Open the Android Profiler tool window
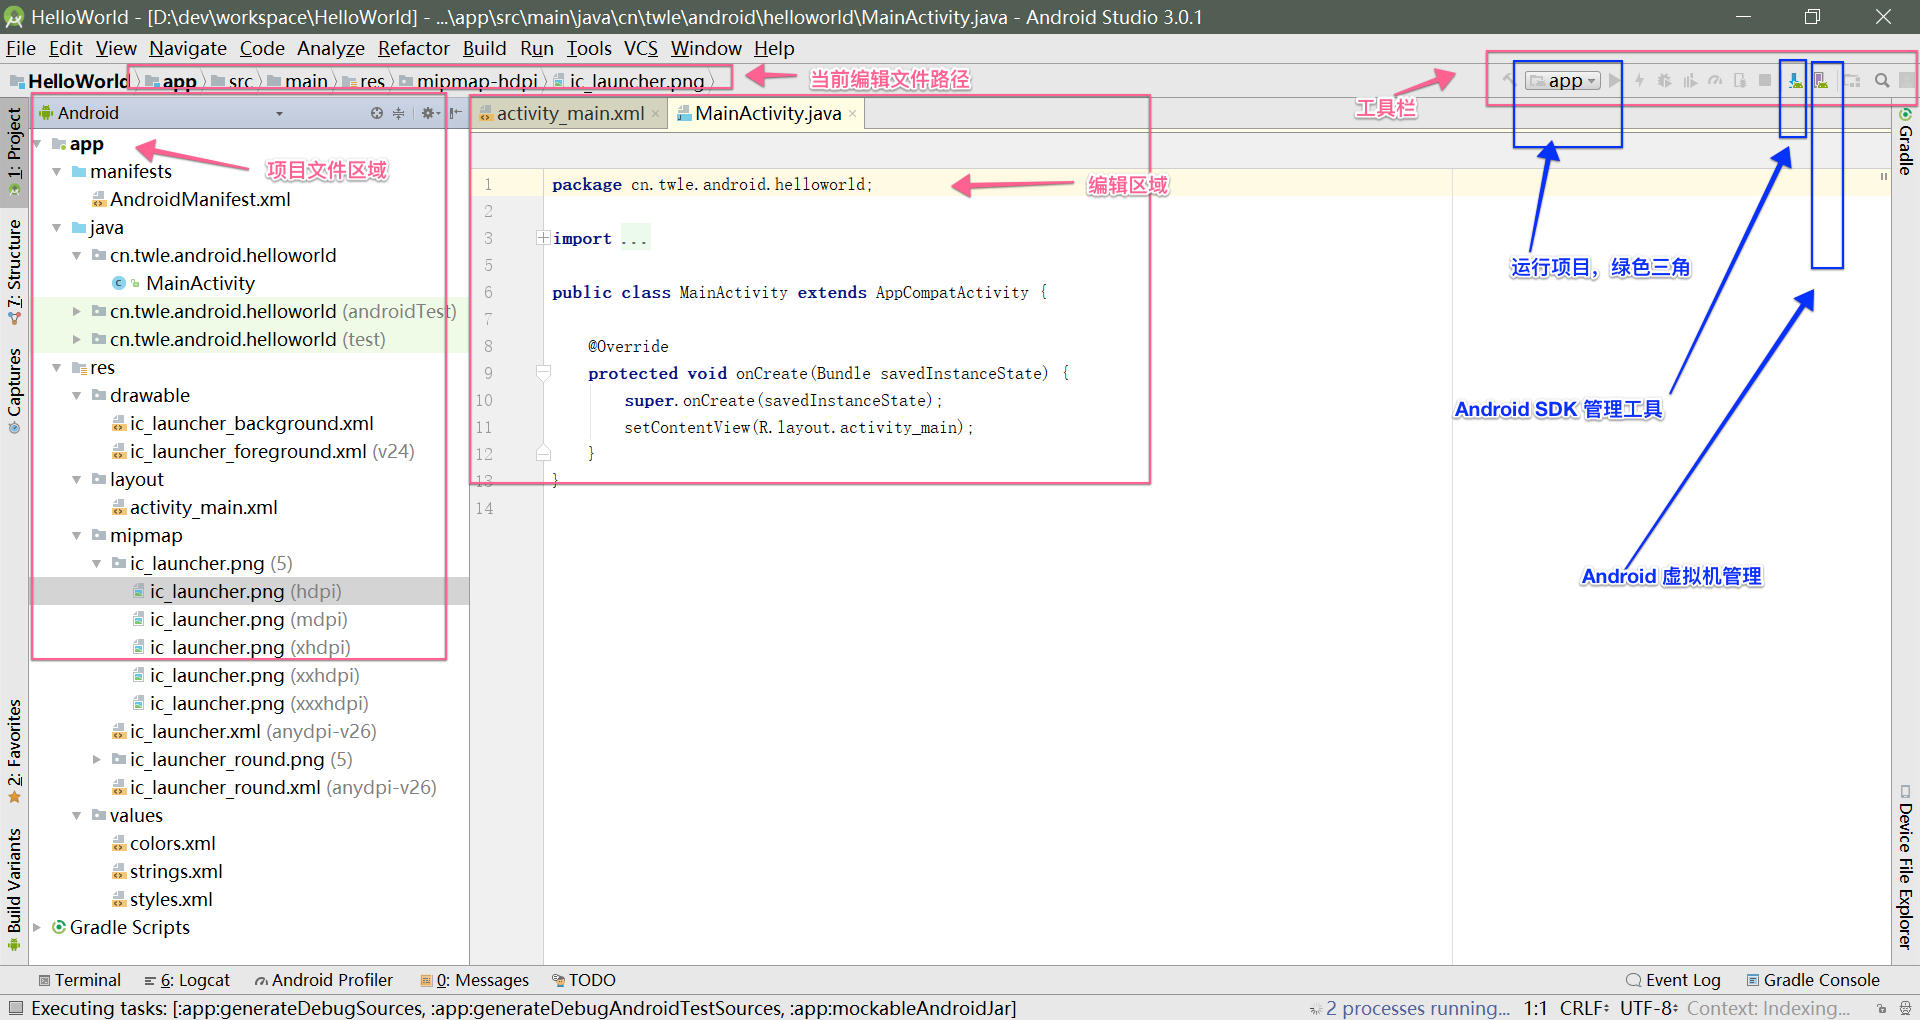 click(x=324, y=980)
